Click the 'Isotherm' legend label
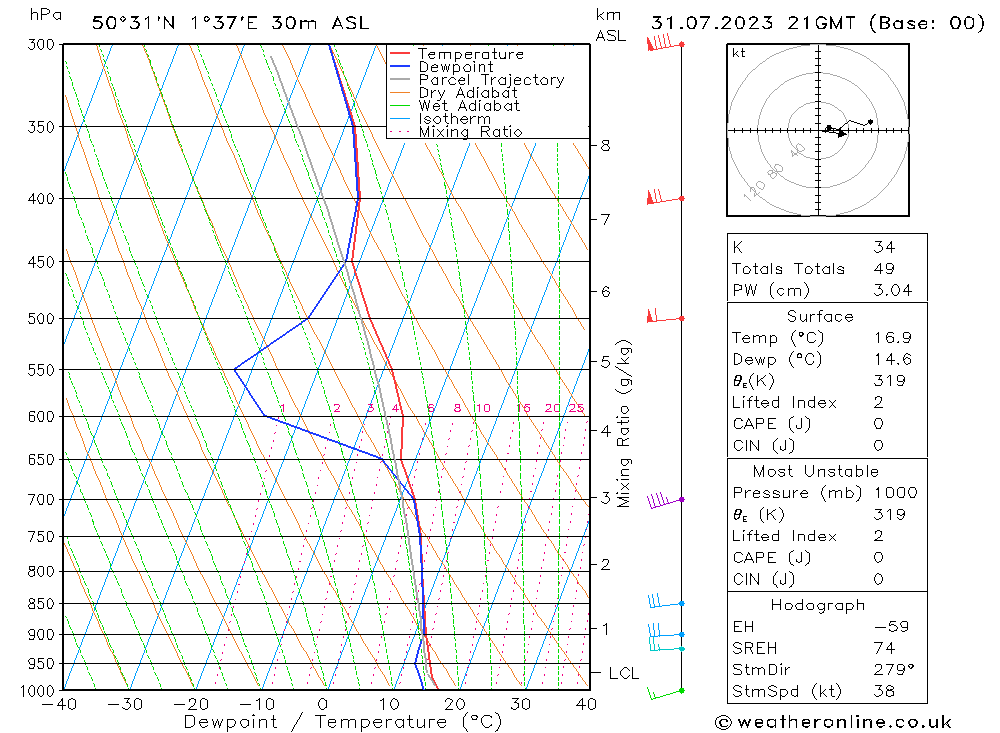The height and width of the screenshot is (733, 1000). tap(455, 119)
